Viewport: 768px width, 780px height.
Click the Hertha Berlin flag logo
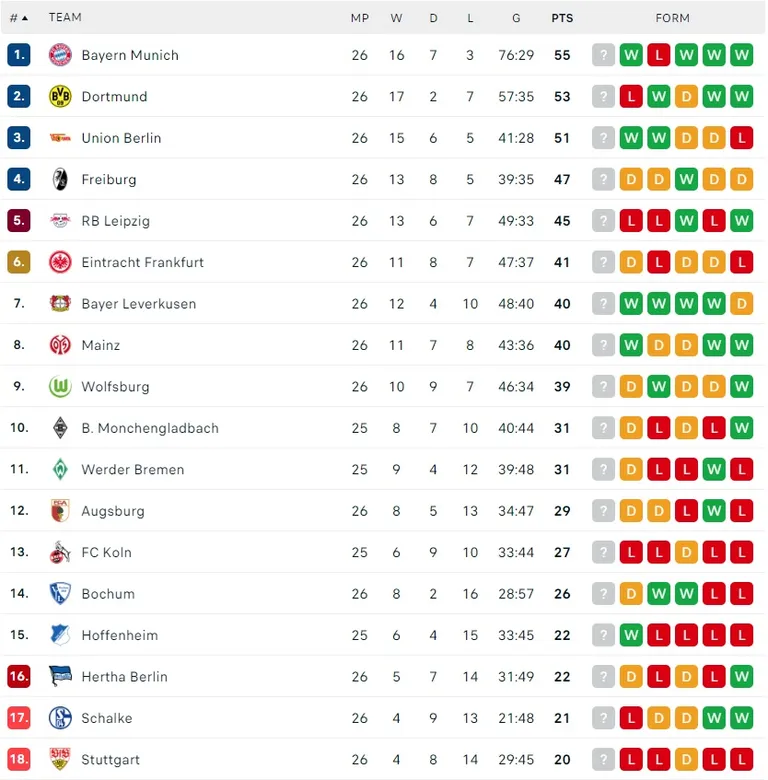tap(60, 677)
